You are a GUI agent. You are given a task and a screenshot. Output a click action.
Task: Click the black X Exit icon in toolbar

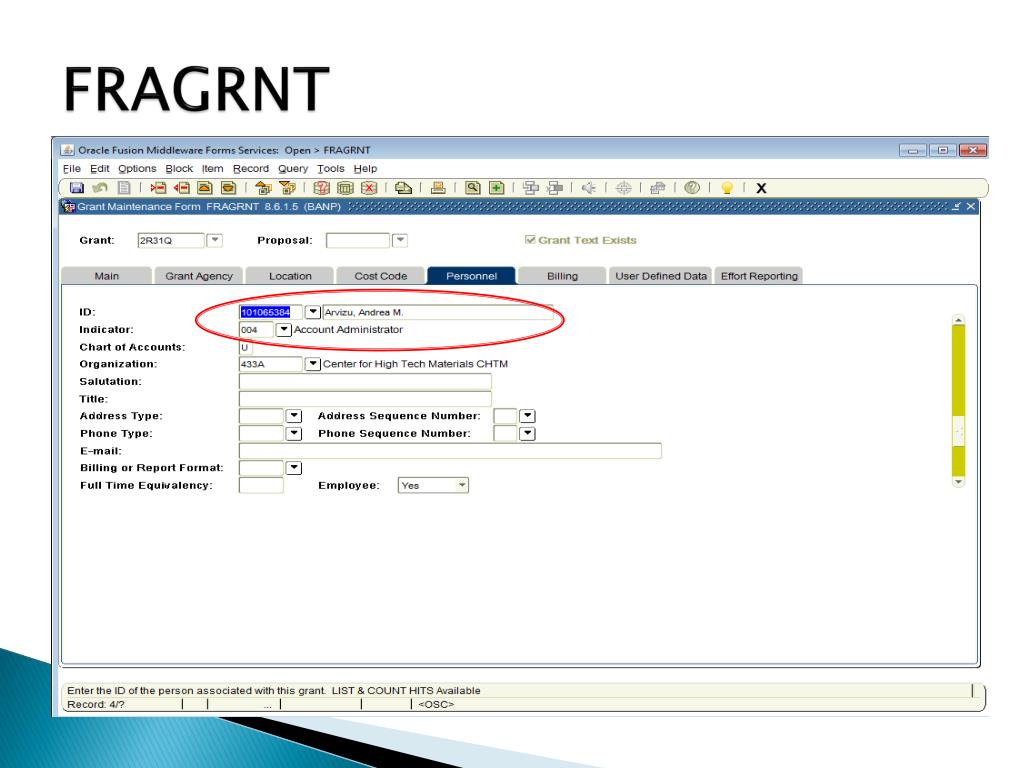point(761,188)
